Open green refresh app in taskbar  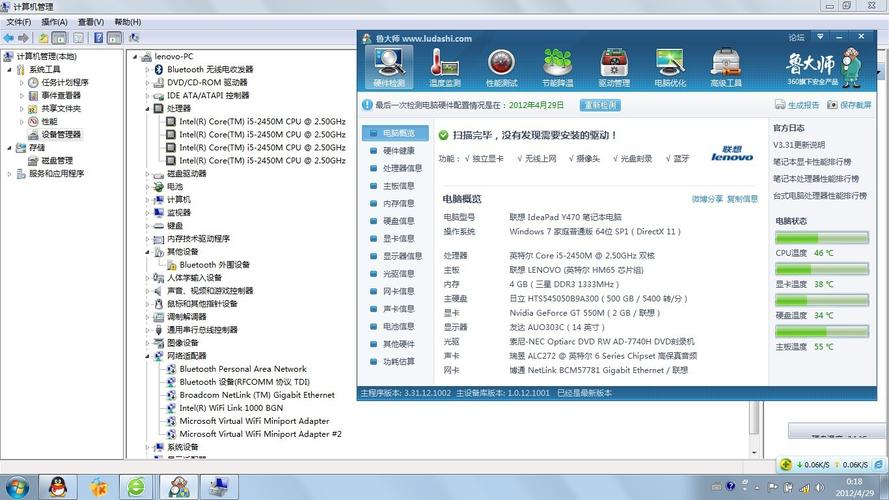coord(136,487)
